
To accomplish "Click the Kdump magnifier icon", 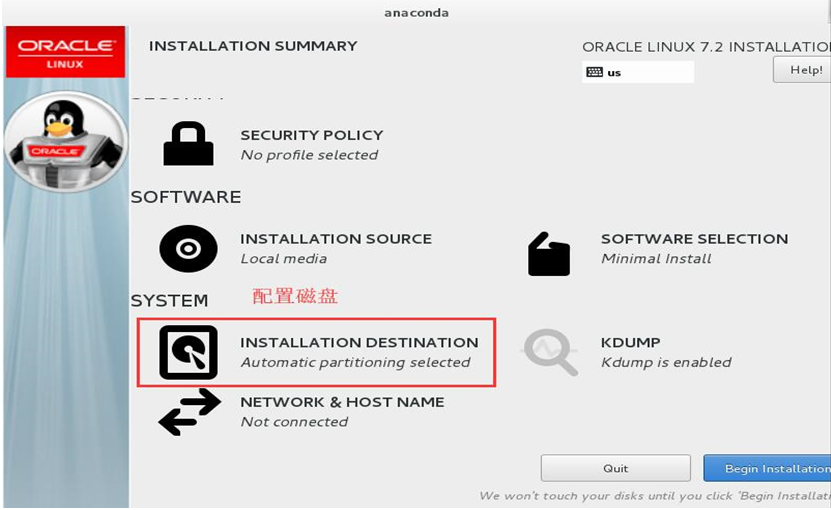I will pyautogui.click(x=551, y=352).
